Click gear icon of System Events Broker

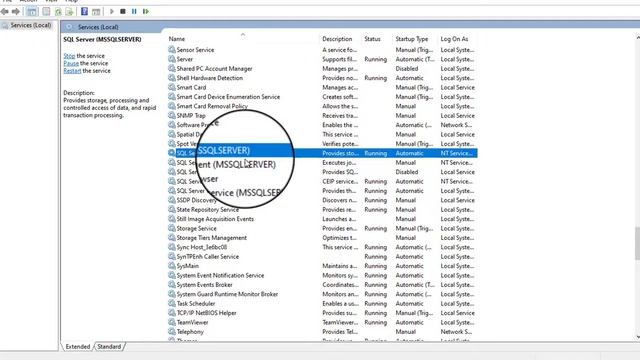point(172,284)
